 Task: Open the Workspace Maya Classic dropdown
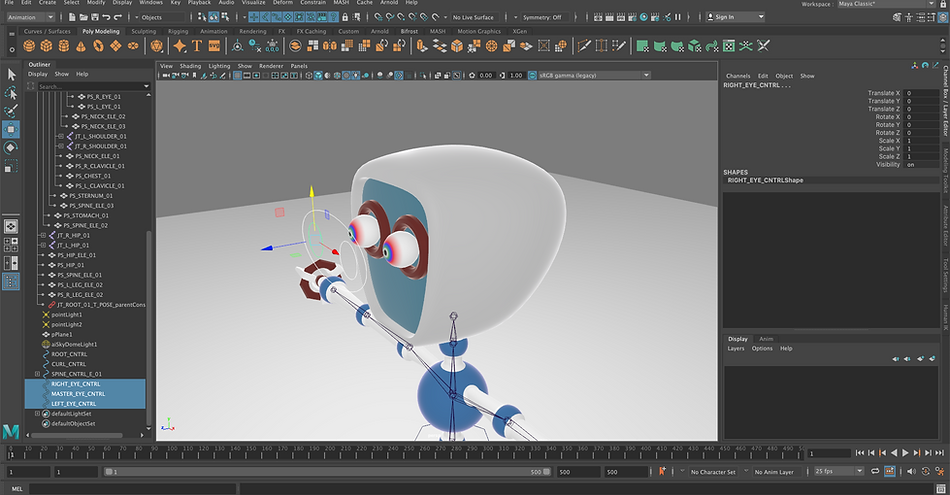tap(886, 4)
